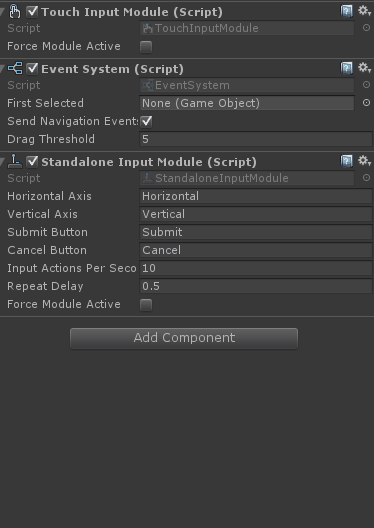Enable Force Module Active under Standalone Input Module
374x528 pixels.
pos(146,305)
